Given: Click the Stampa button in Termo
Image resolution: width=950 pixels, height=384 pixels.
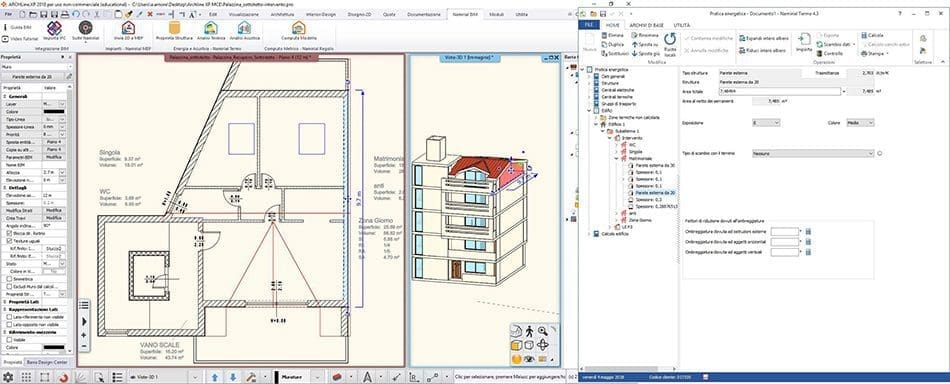Looking at the screenshot, I should pyautogui.click(x=874, y=53).
